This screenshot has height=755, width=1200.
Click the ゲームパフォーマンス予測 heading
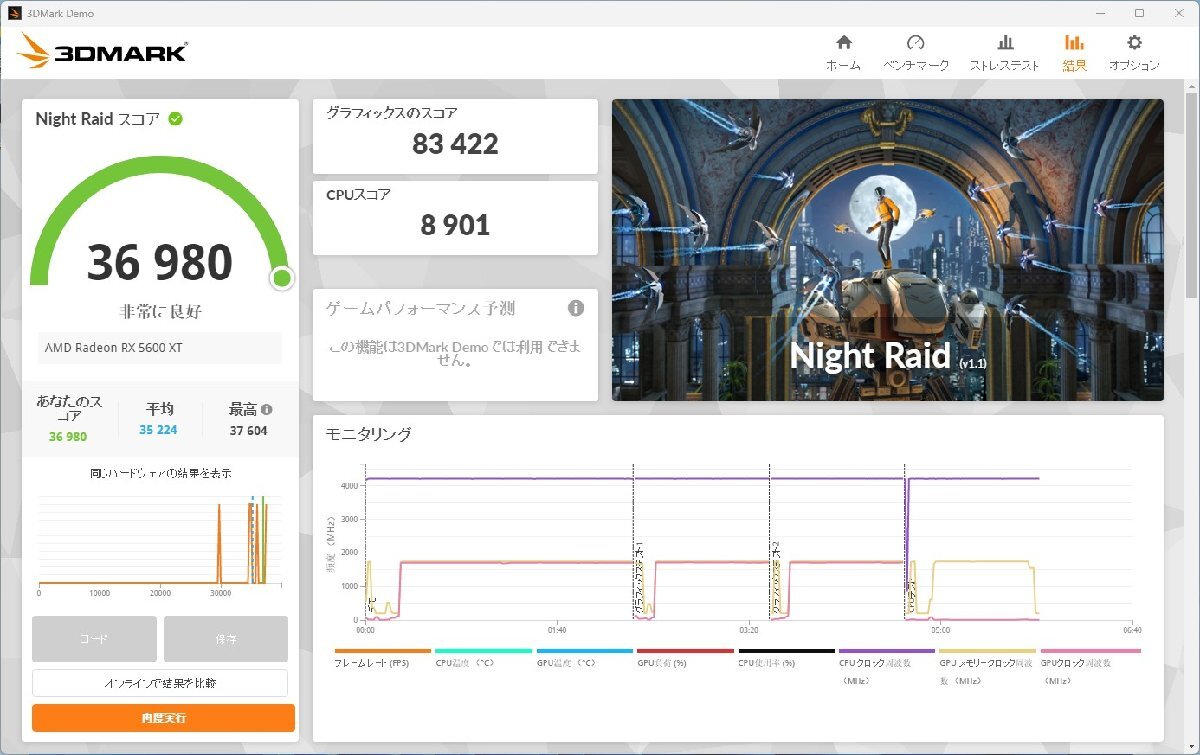(x=420, y=308)
